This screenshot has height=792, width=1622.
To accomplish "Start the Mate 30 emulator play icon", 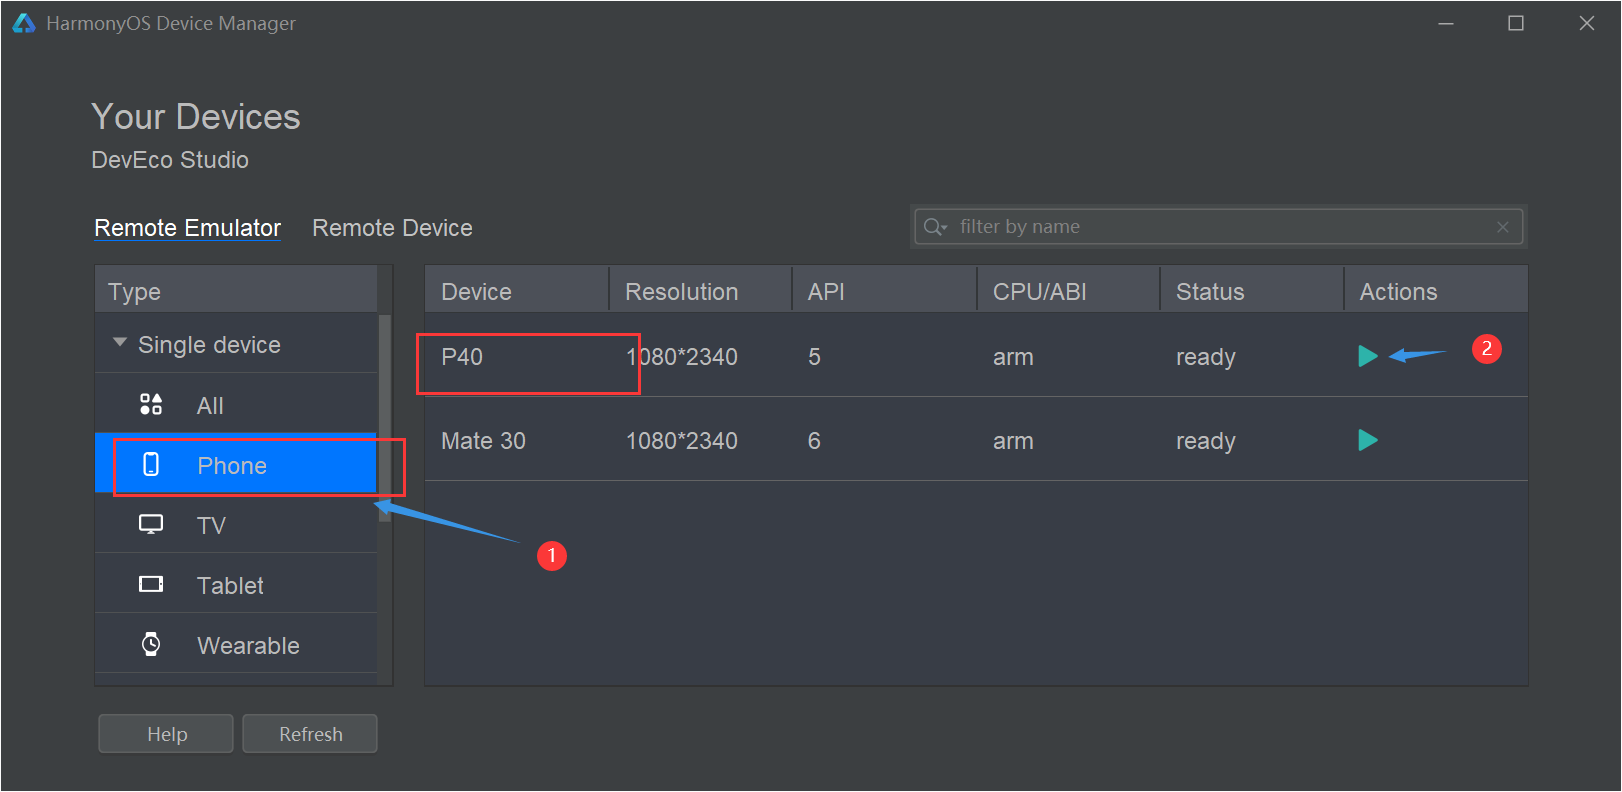I will coord(1368,440).
